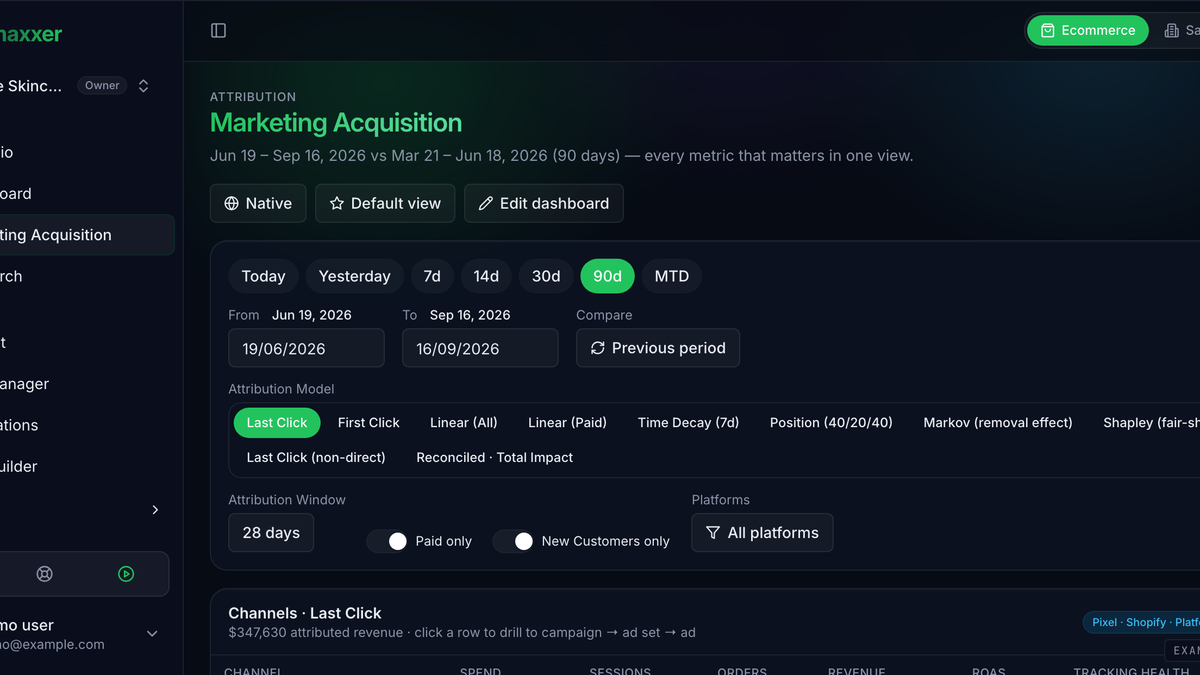1200x675 pixels.
Task: Choose the First Click attribution model
Action: click(x=369, y=422)
